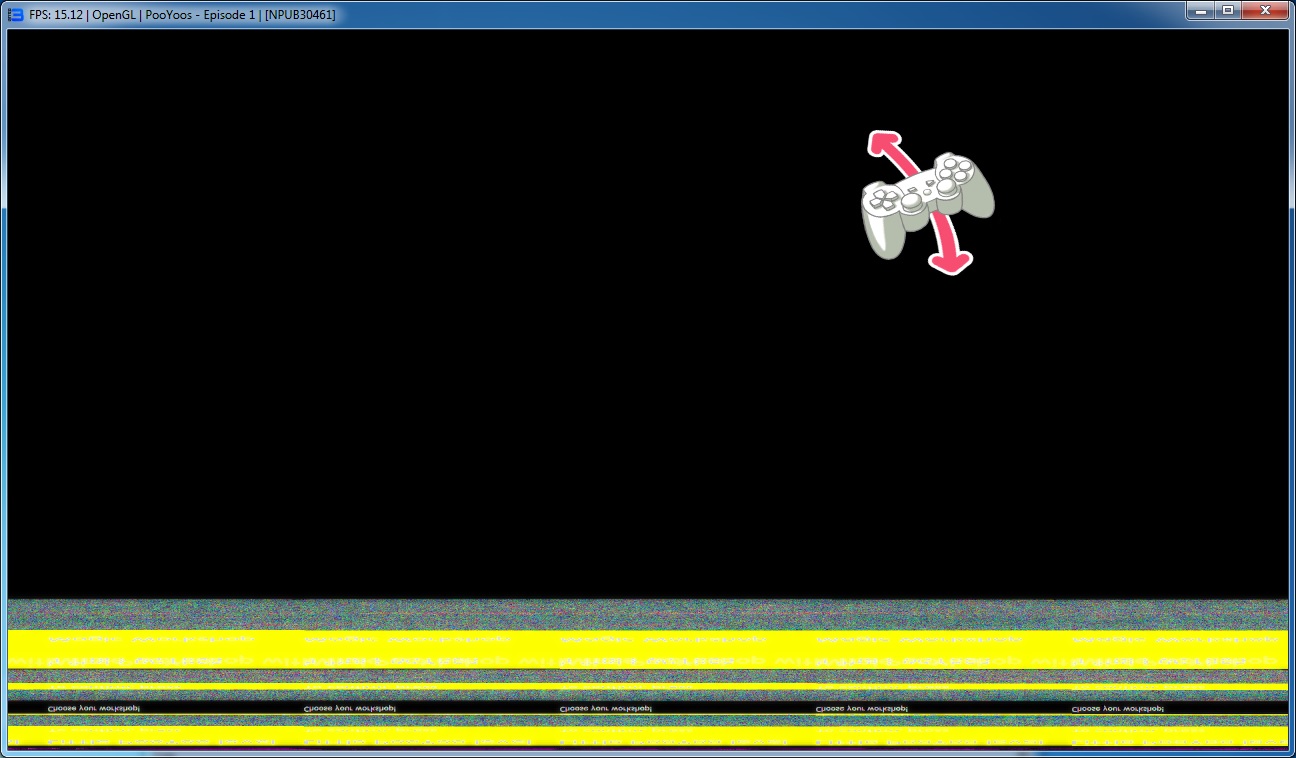
Task: Click the lower-right pink arrowhead
Action: 949,260
